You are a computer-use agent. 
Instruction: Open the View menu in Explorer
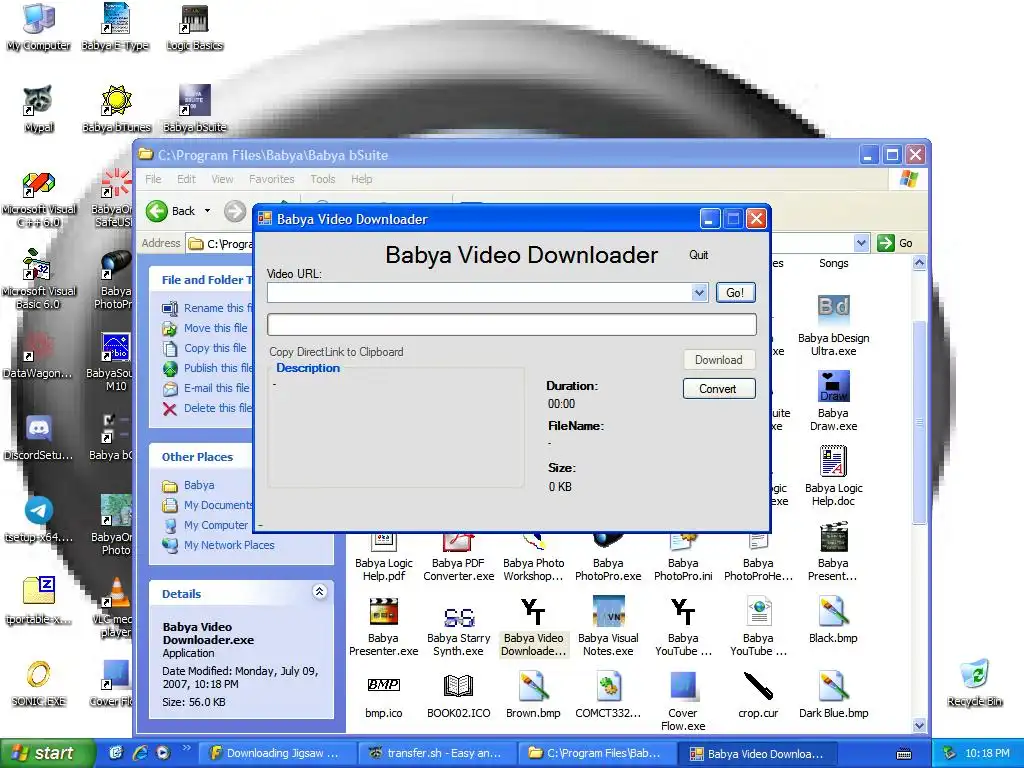[x=222, y=179]
